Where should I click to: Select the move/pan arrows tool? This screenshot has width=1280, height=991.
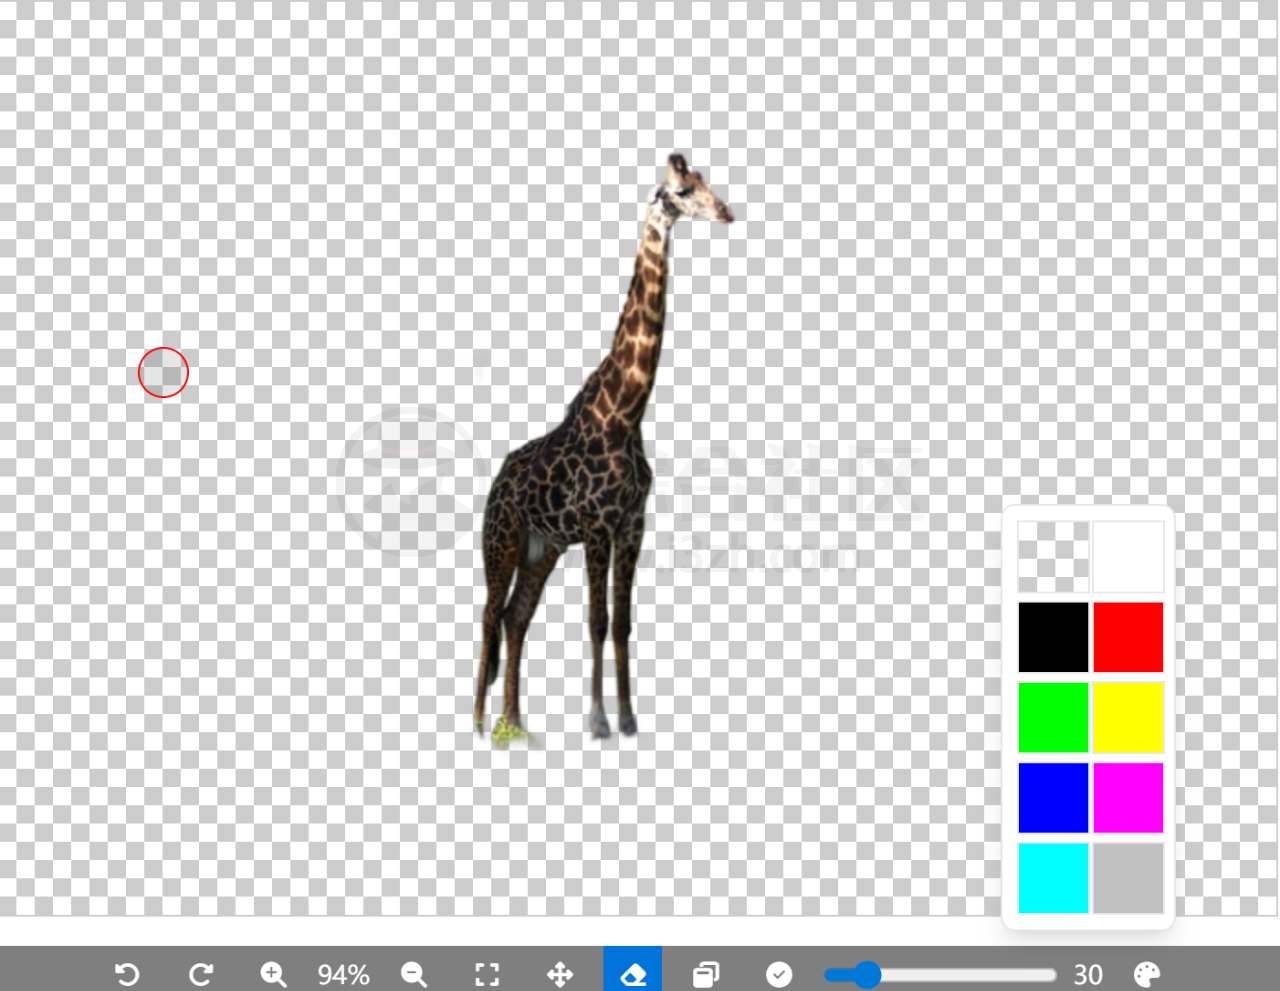point(560,974)
